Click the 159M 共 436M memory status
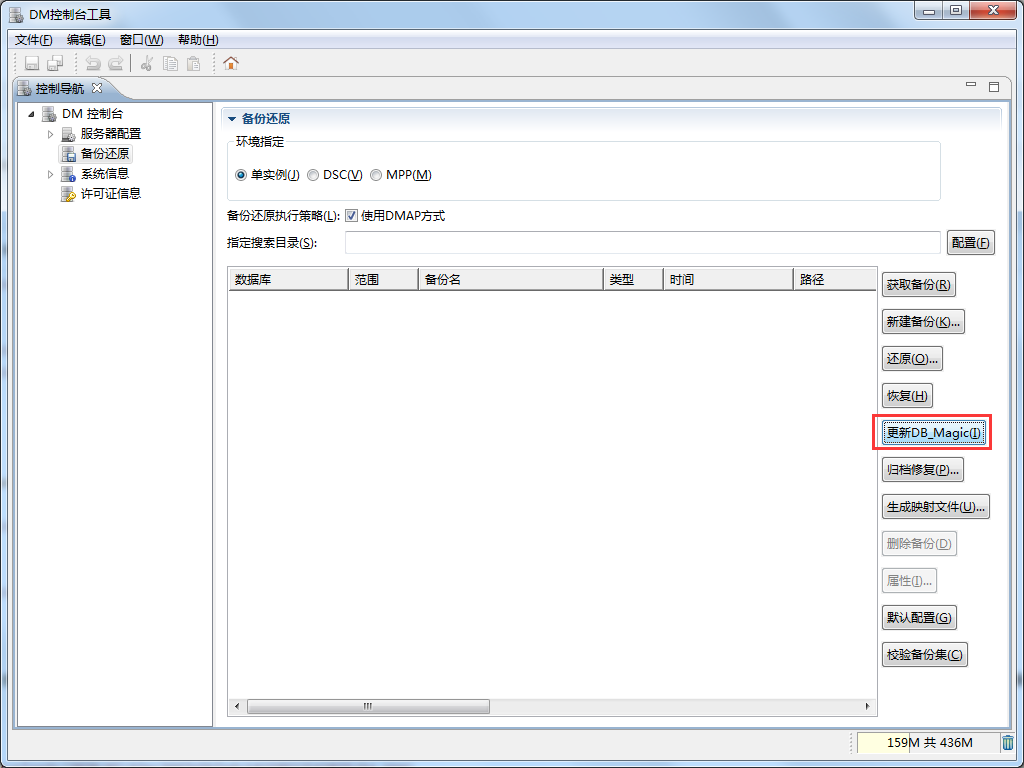 [x=929, y=743]
